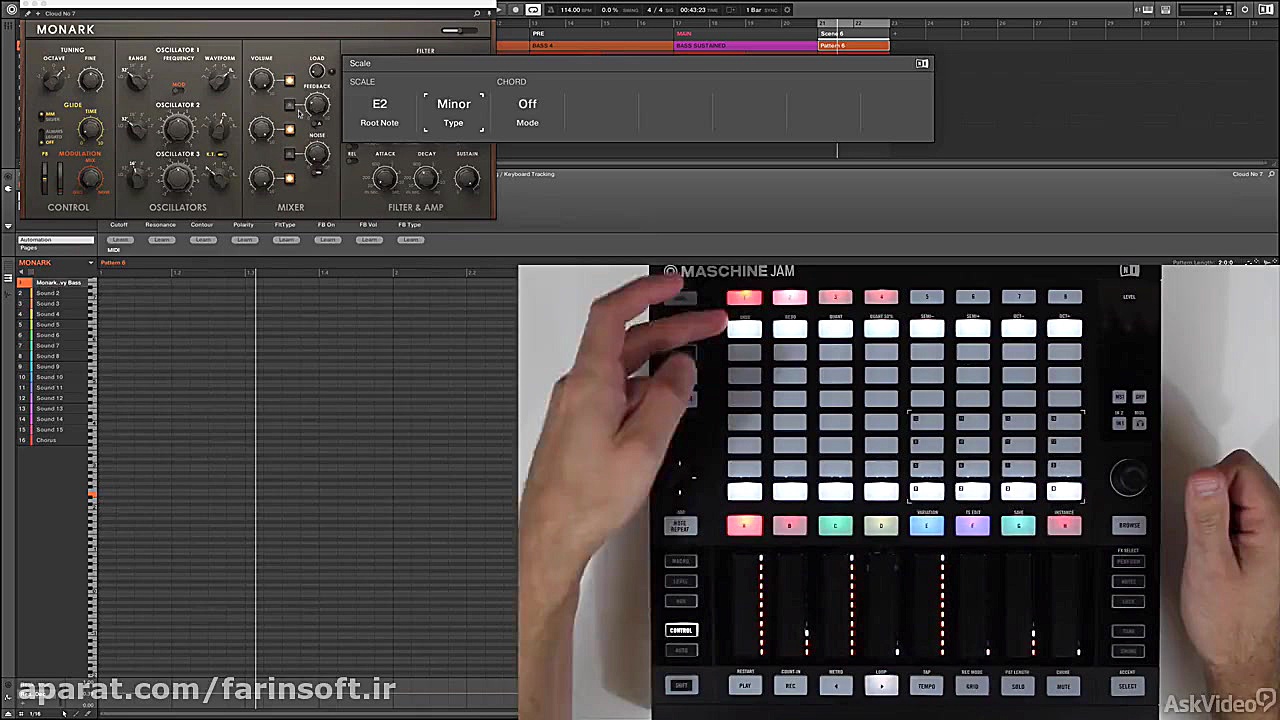1280x720 pixels.
Task: Click the Sustain envelope knob
Action: point(467,178)
